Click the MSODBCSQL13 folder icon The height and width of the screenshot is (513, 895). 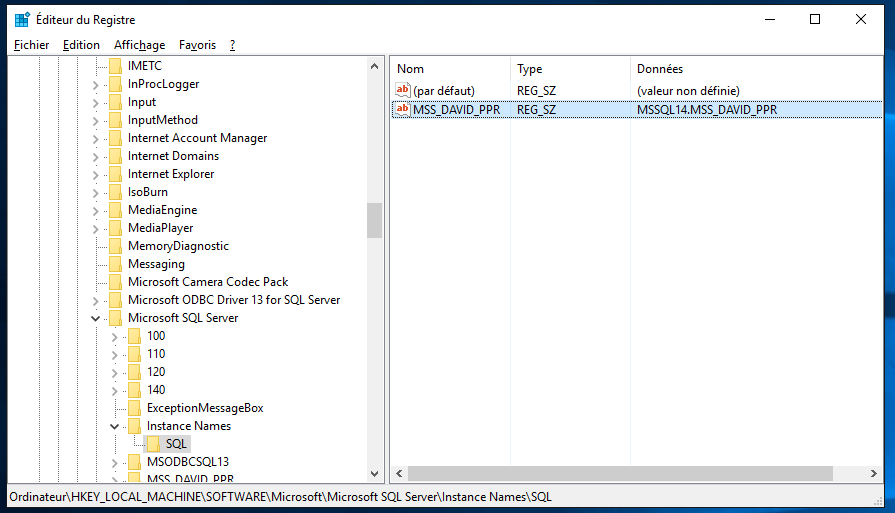tap(135, 462)
